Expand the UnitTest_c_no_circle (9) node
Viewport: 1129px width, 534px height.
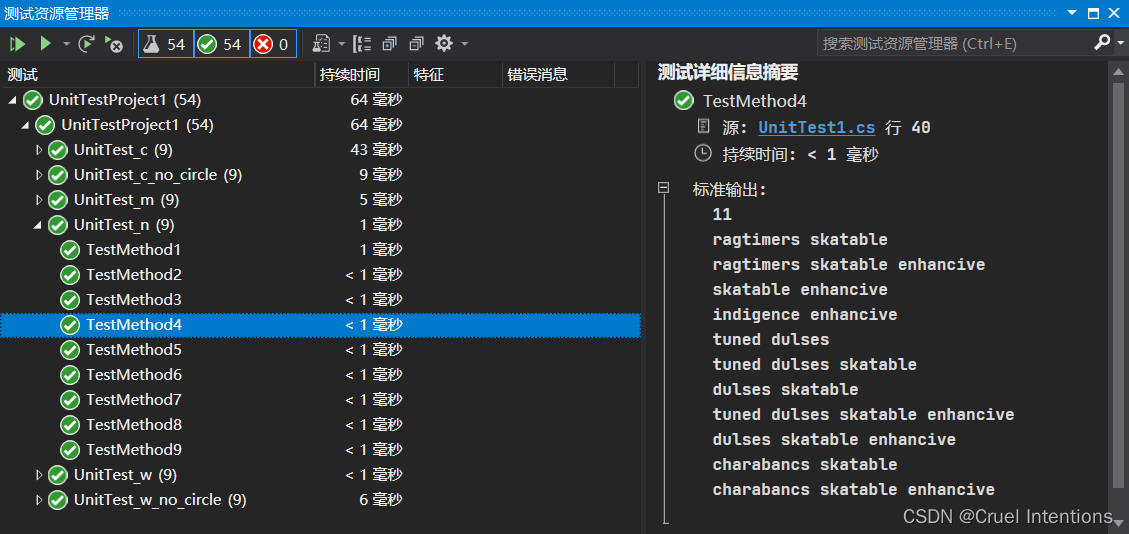point(39,175)
